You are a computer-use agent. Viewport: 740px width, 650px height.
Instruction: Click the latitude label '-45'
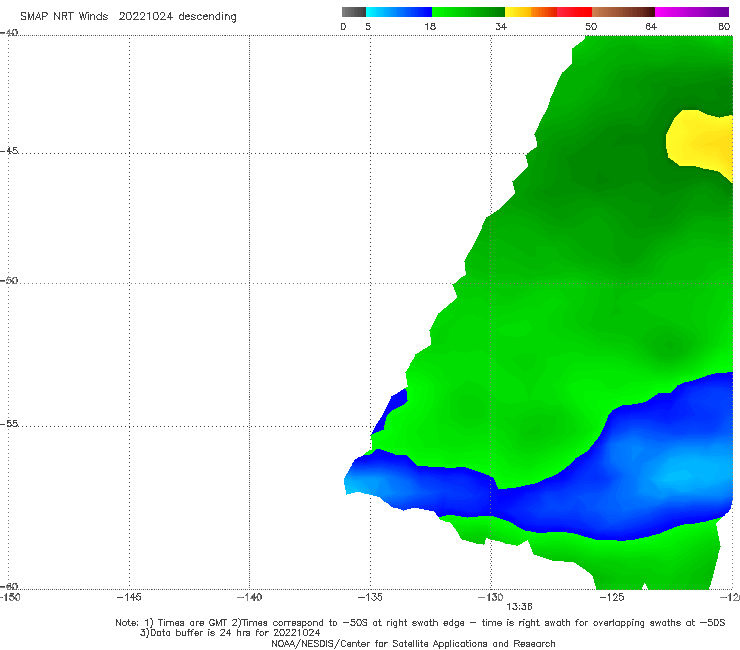click(x=9, y=151)
